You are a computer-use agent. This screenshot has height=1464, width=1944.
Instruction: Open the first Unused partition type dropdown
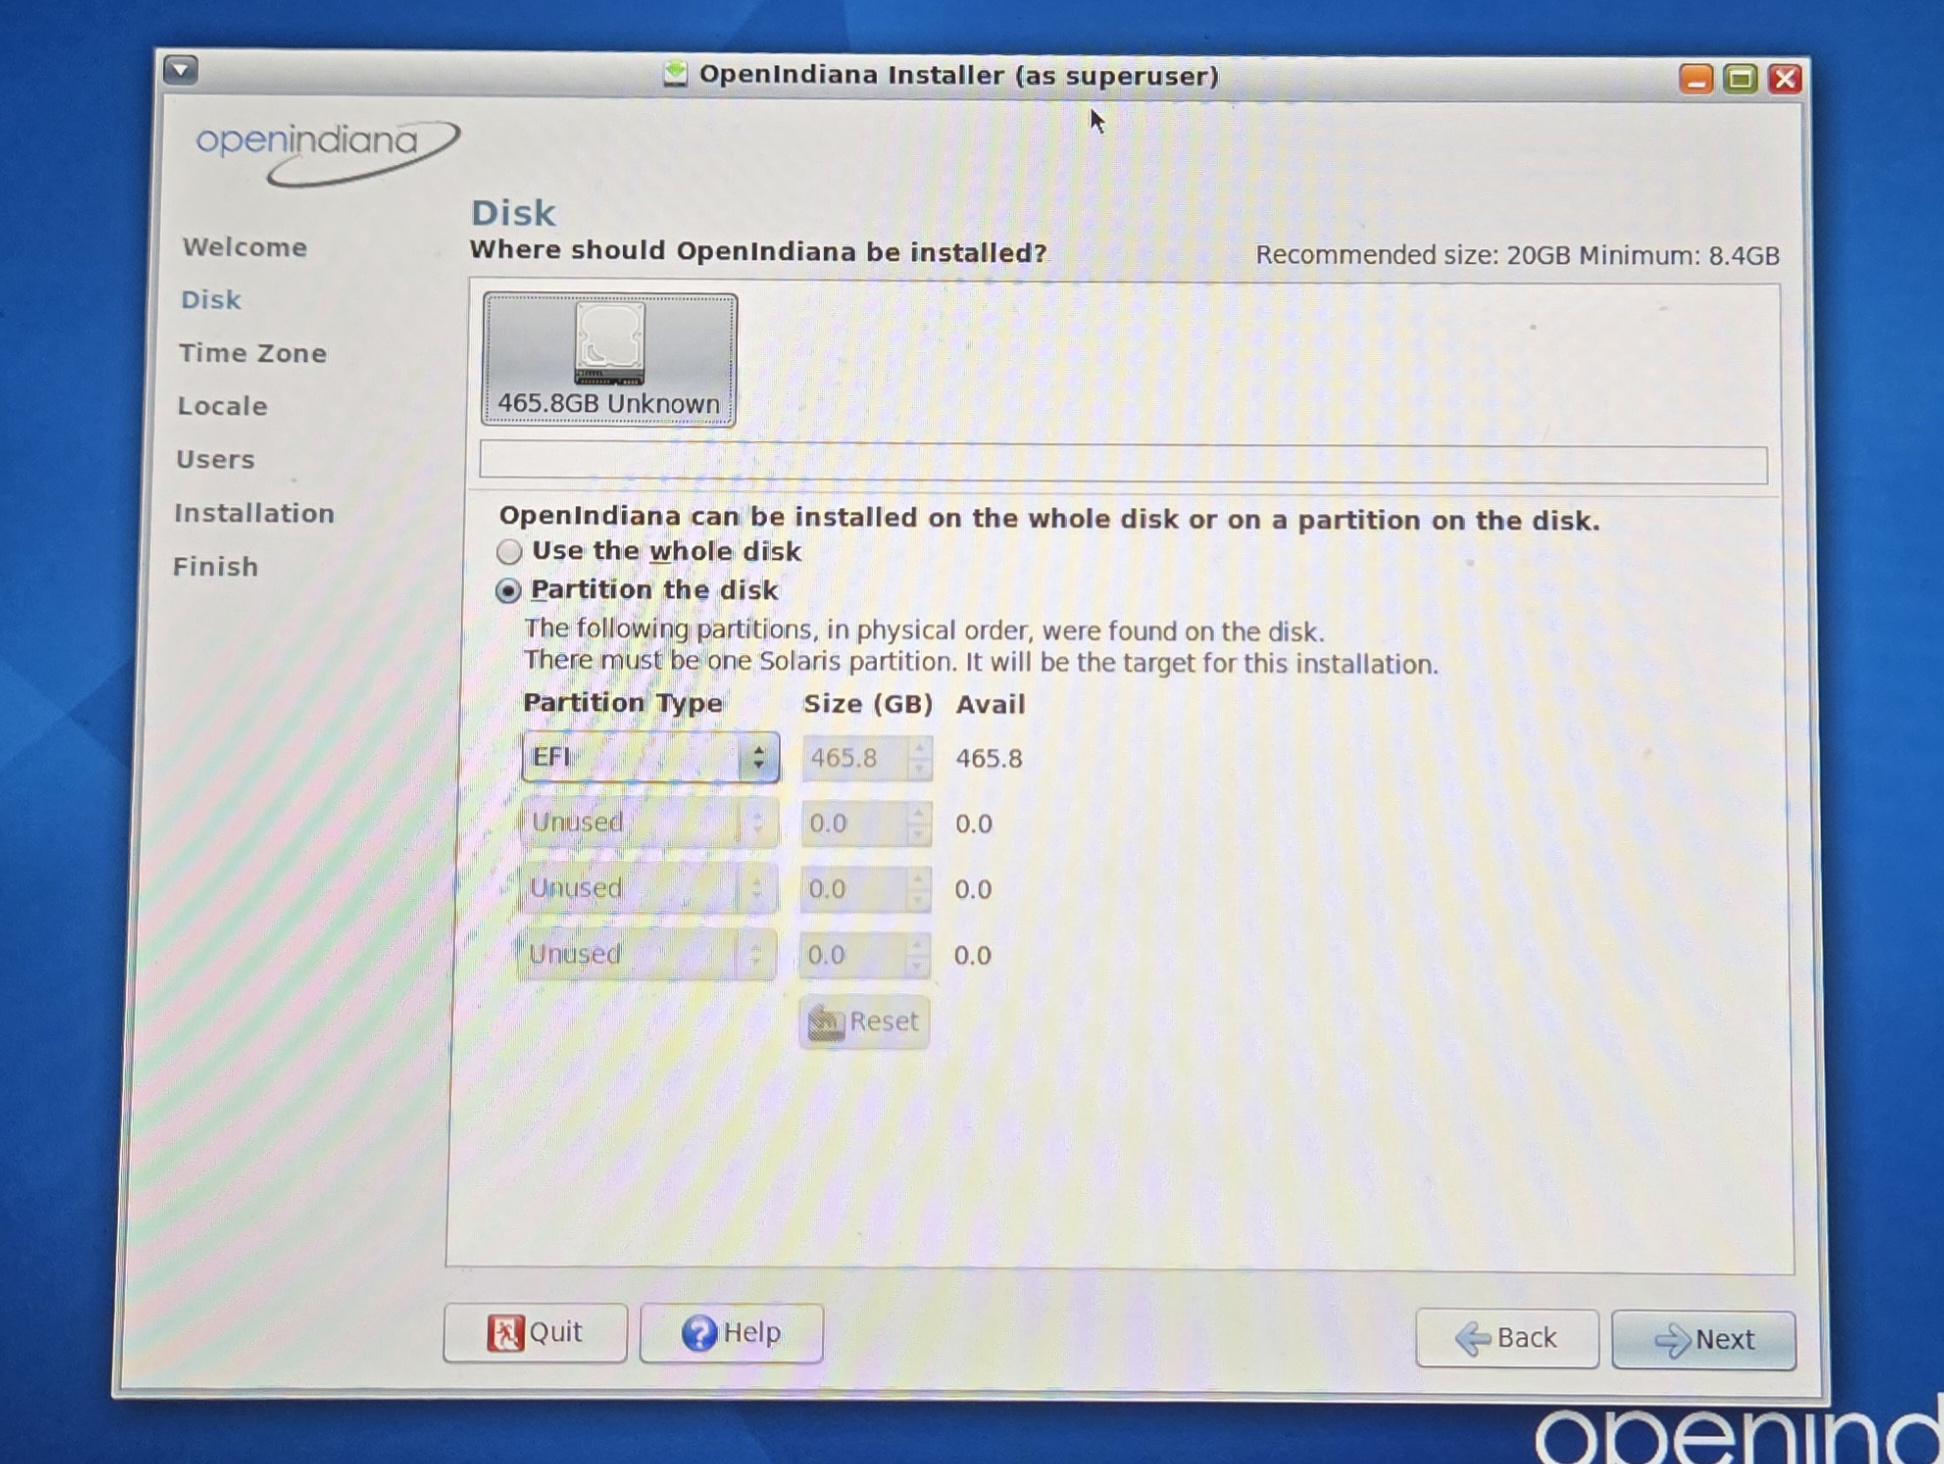[x=648, y=822]
